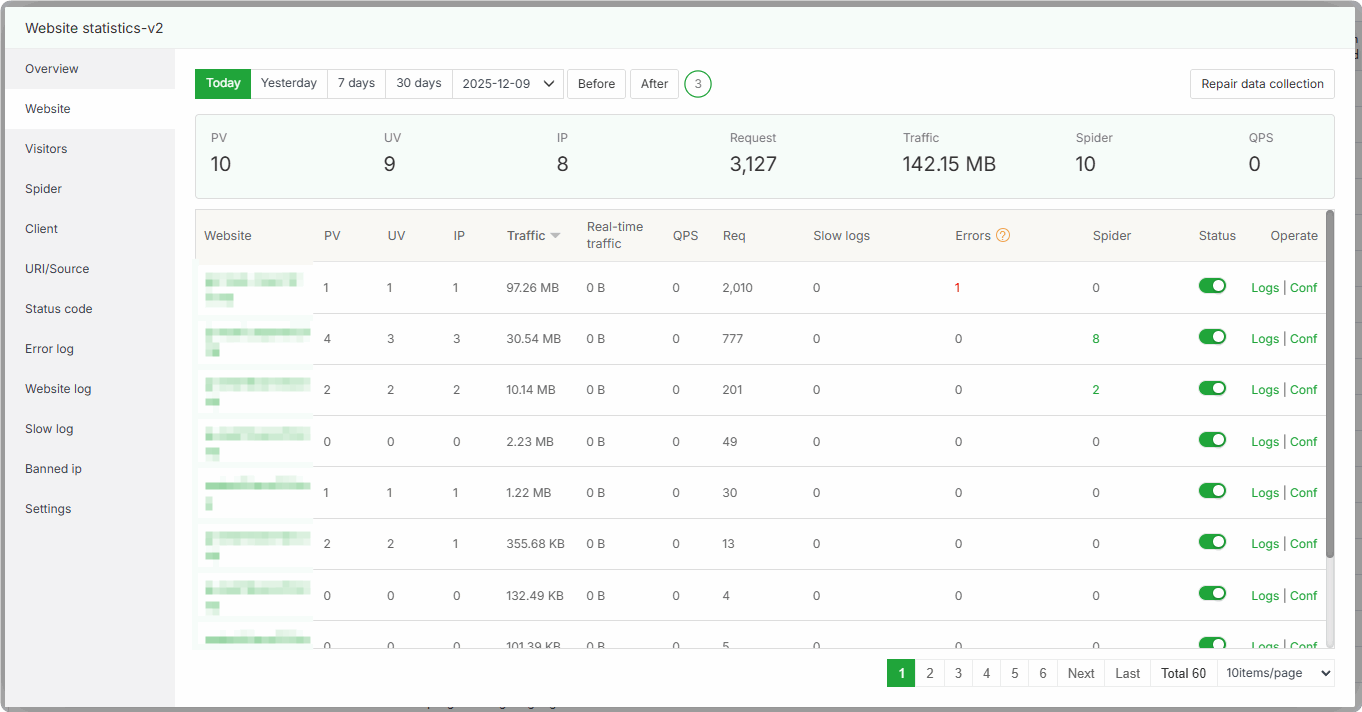Viewport: 1362px width, 712px height.
Task: Turn off status switch for the 2.23 MB site
Action: click(x=1212, y=440)
